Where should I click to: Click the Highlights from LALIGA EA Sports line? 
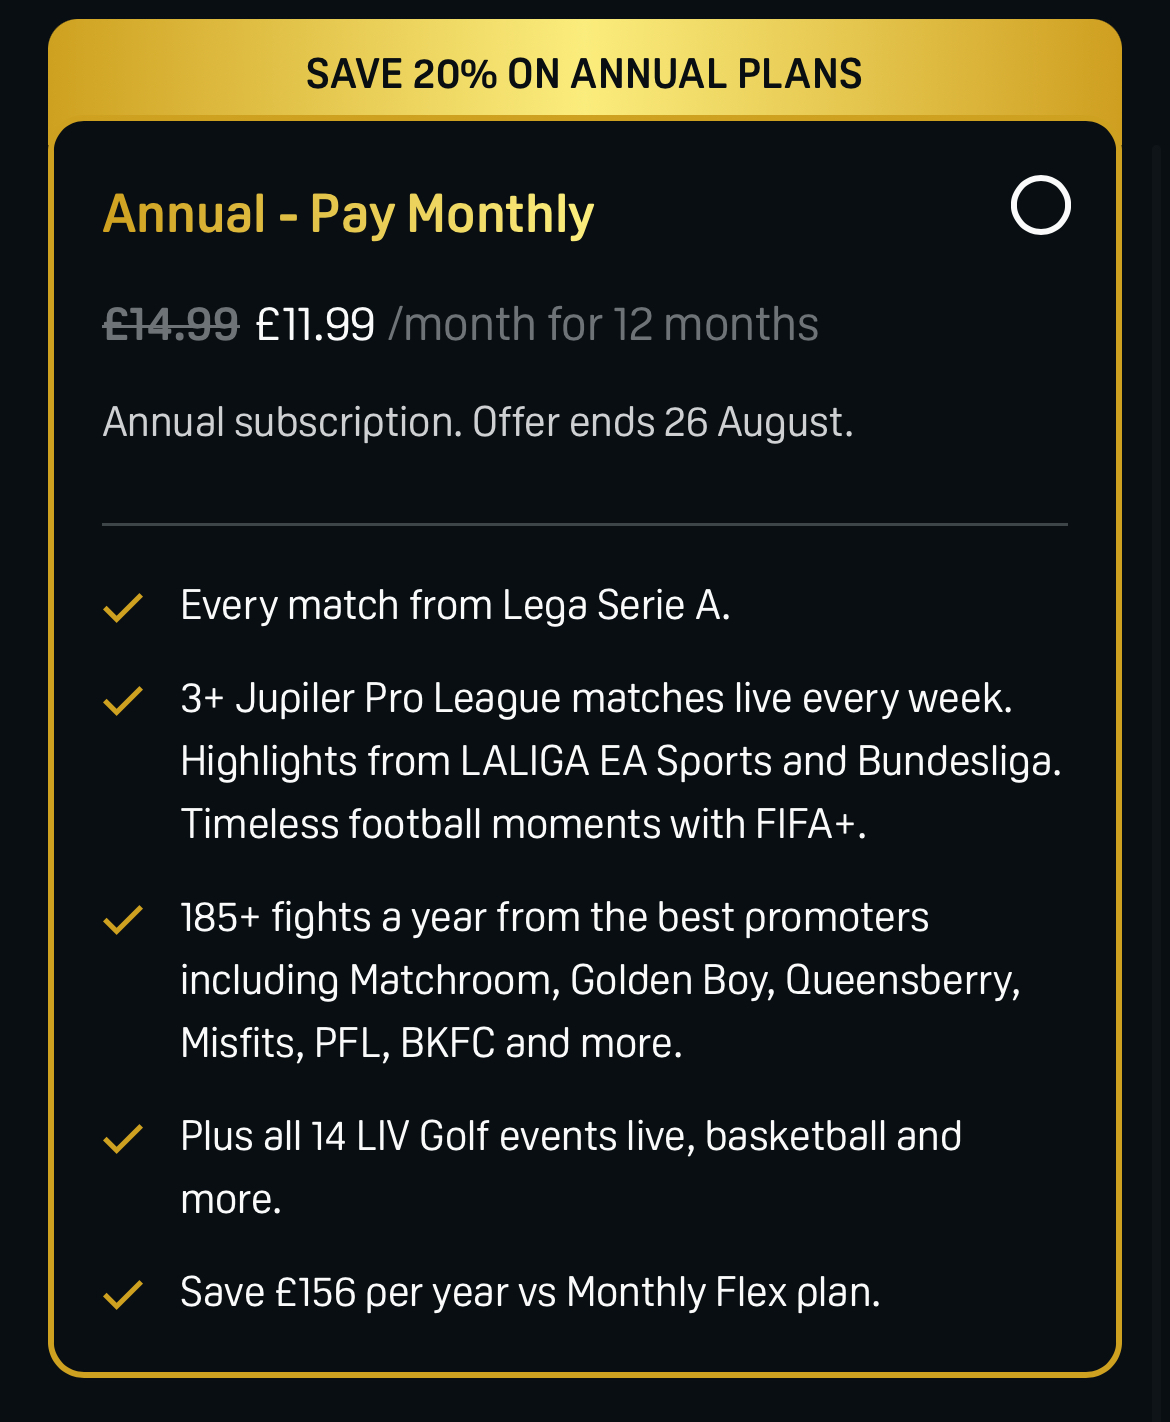[621, 762]
